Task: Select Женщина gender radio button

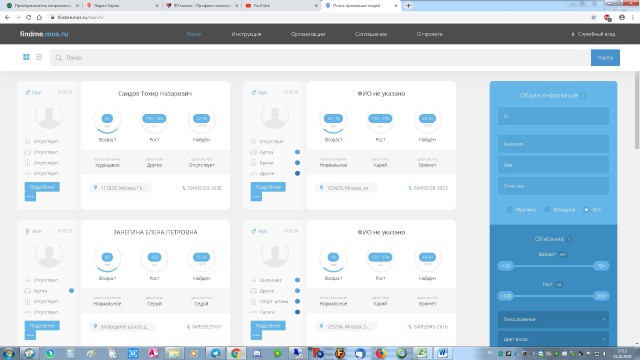Action: pos(547,209)
